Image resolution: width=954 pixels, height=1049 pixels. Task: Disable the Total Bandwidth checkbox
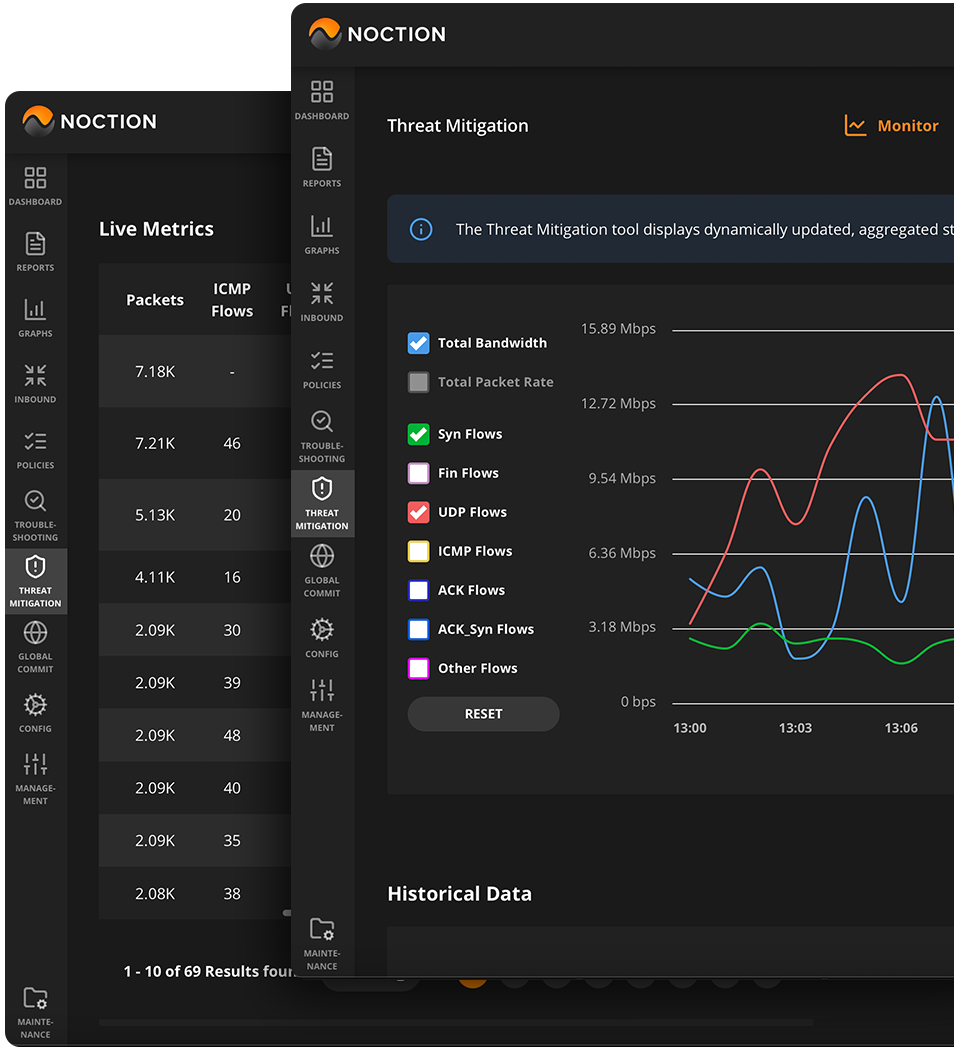click(x=418, y=342)
